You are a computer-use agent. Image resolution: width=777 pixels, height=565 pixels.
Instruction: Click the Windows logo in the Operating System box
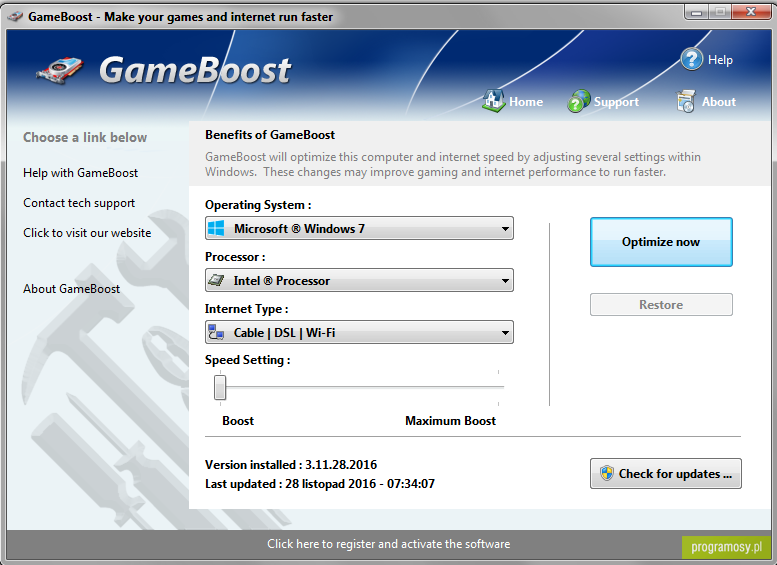point(216,228)
